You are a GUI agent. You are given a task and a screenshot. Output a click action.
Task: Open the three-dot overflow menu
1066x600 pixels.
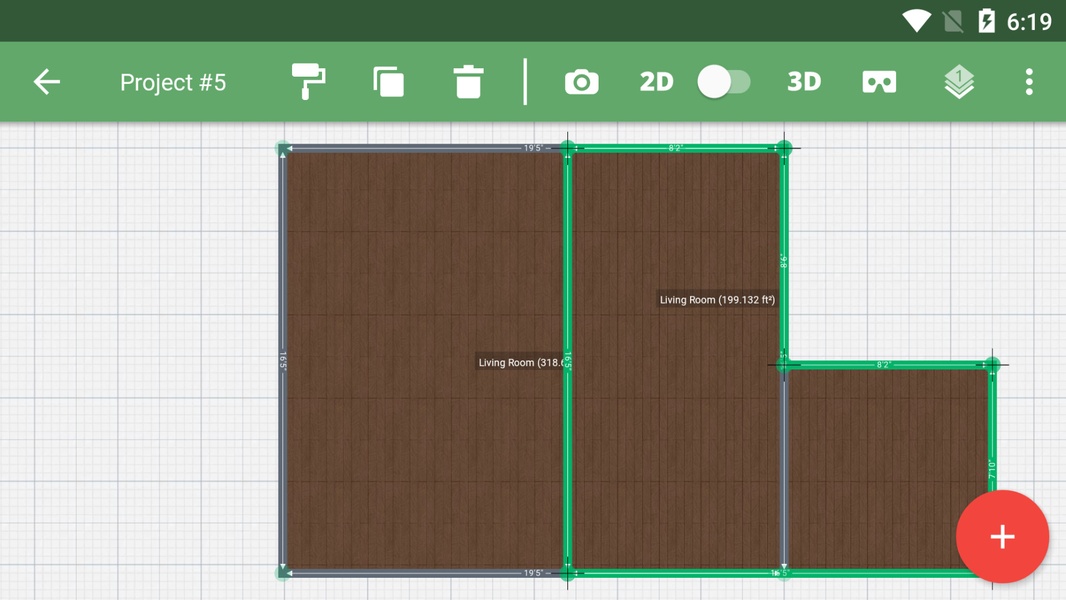1029,82
